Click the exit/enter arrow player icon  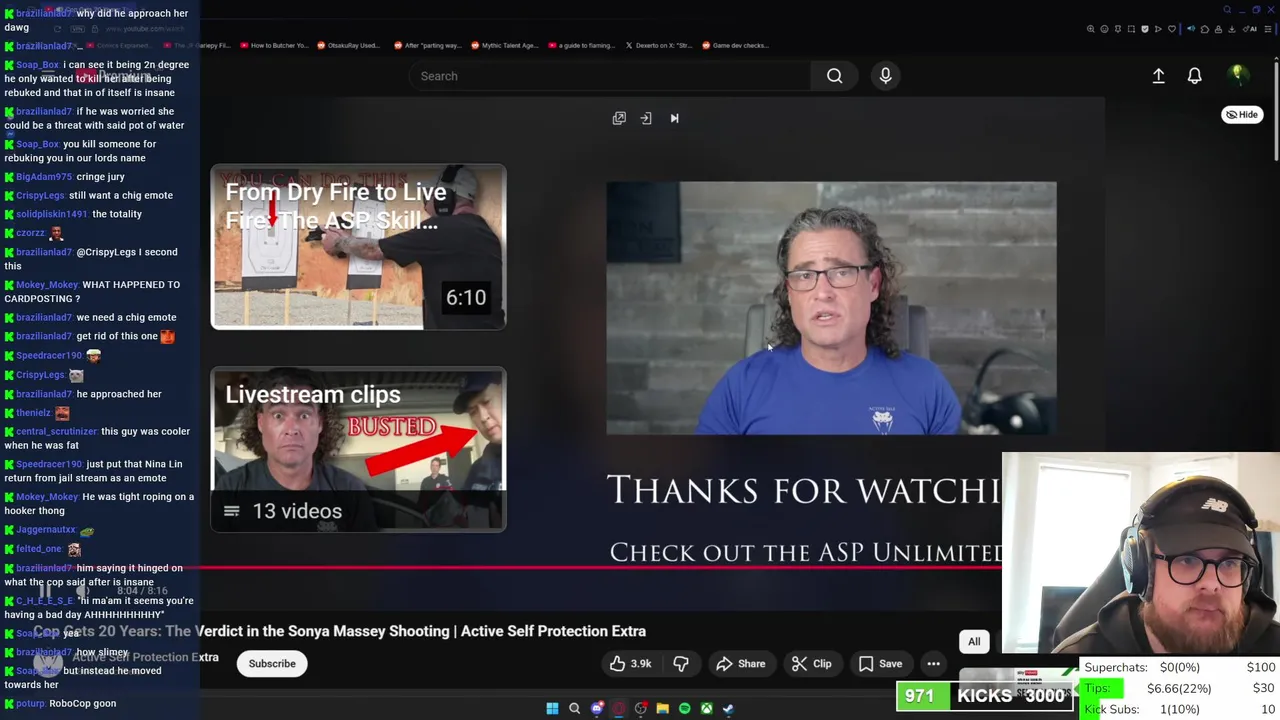point(646,118)
